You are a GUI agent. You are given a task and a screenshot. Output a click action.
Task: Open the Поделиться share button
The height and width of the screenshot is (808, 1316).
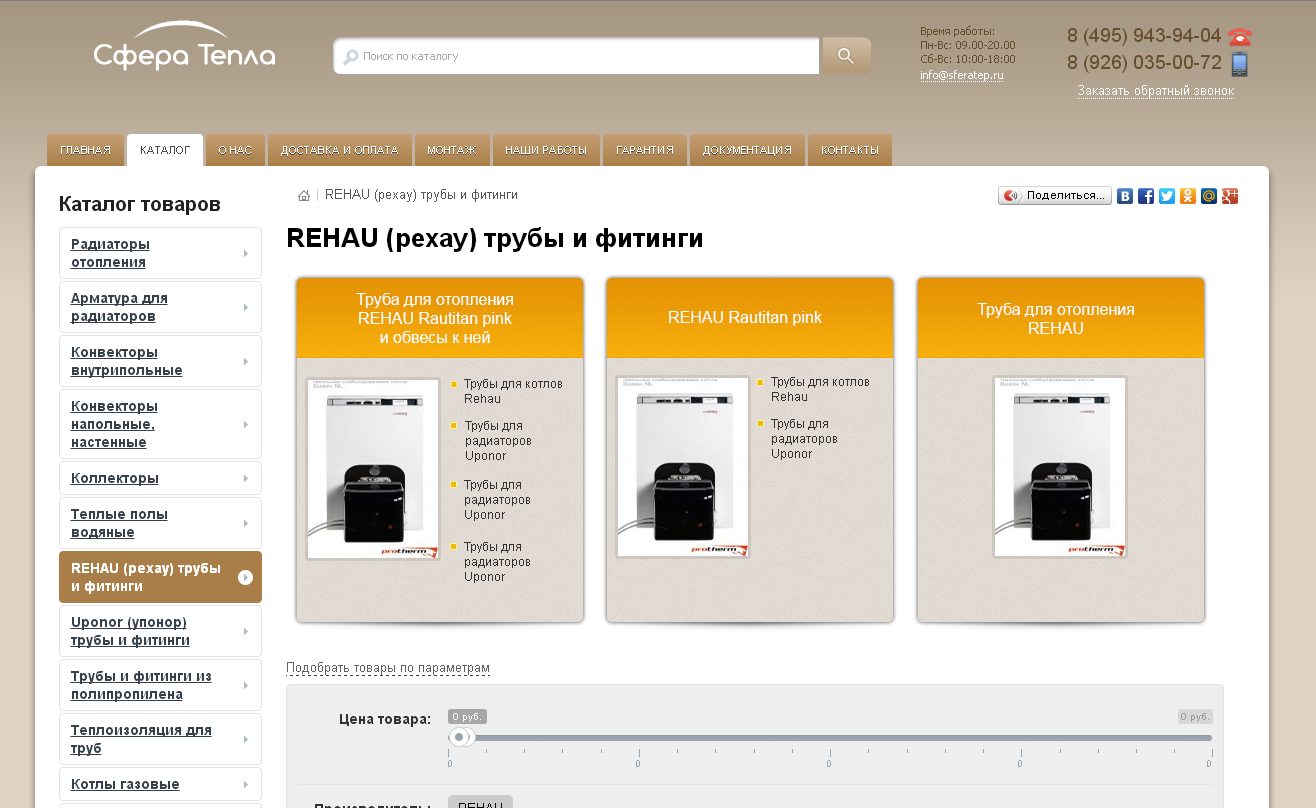[1055, 196]
